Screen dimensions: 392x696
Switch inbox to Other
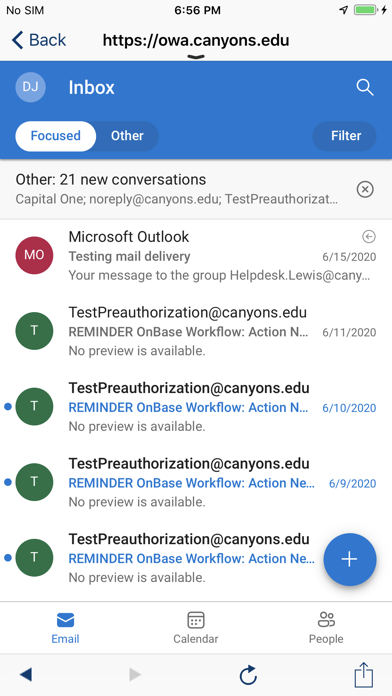pyautogui.click(x=127, y=136)
